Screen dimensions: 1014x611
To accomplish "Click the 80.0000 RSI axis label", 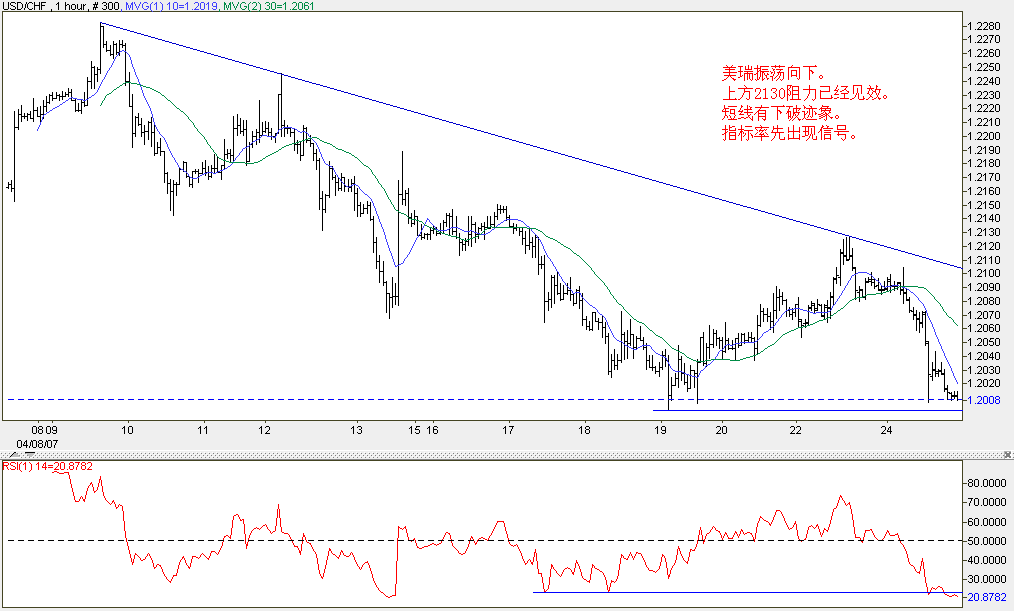I will click(x=987, y=483).
